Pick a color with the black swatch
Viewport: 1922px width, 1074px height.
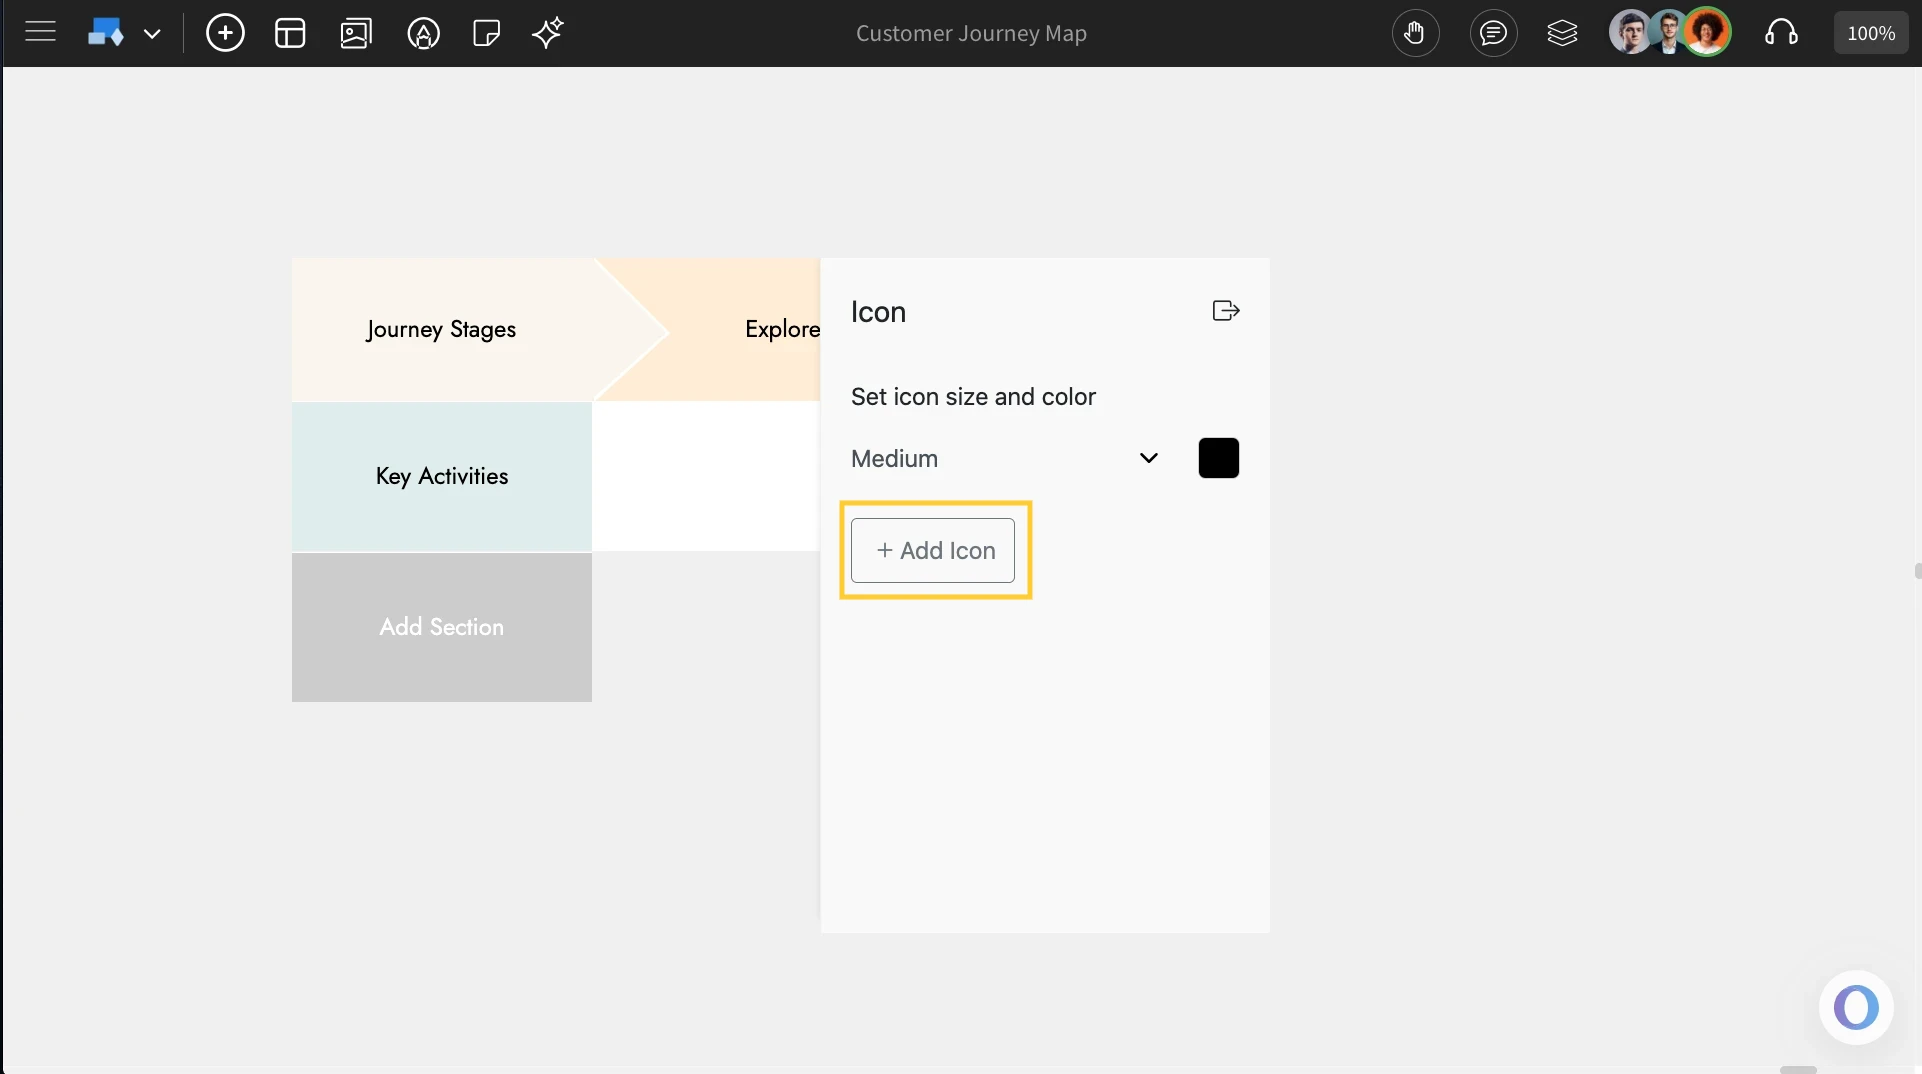click(1218, 458)
